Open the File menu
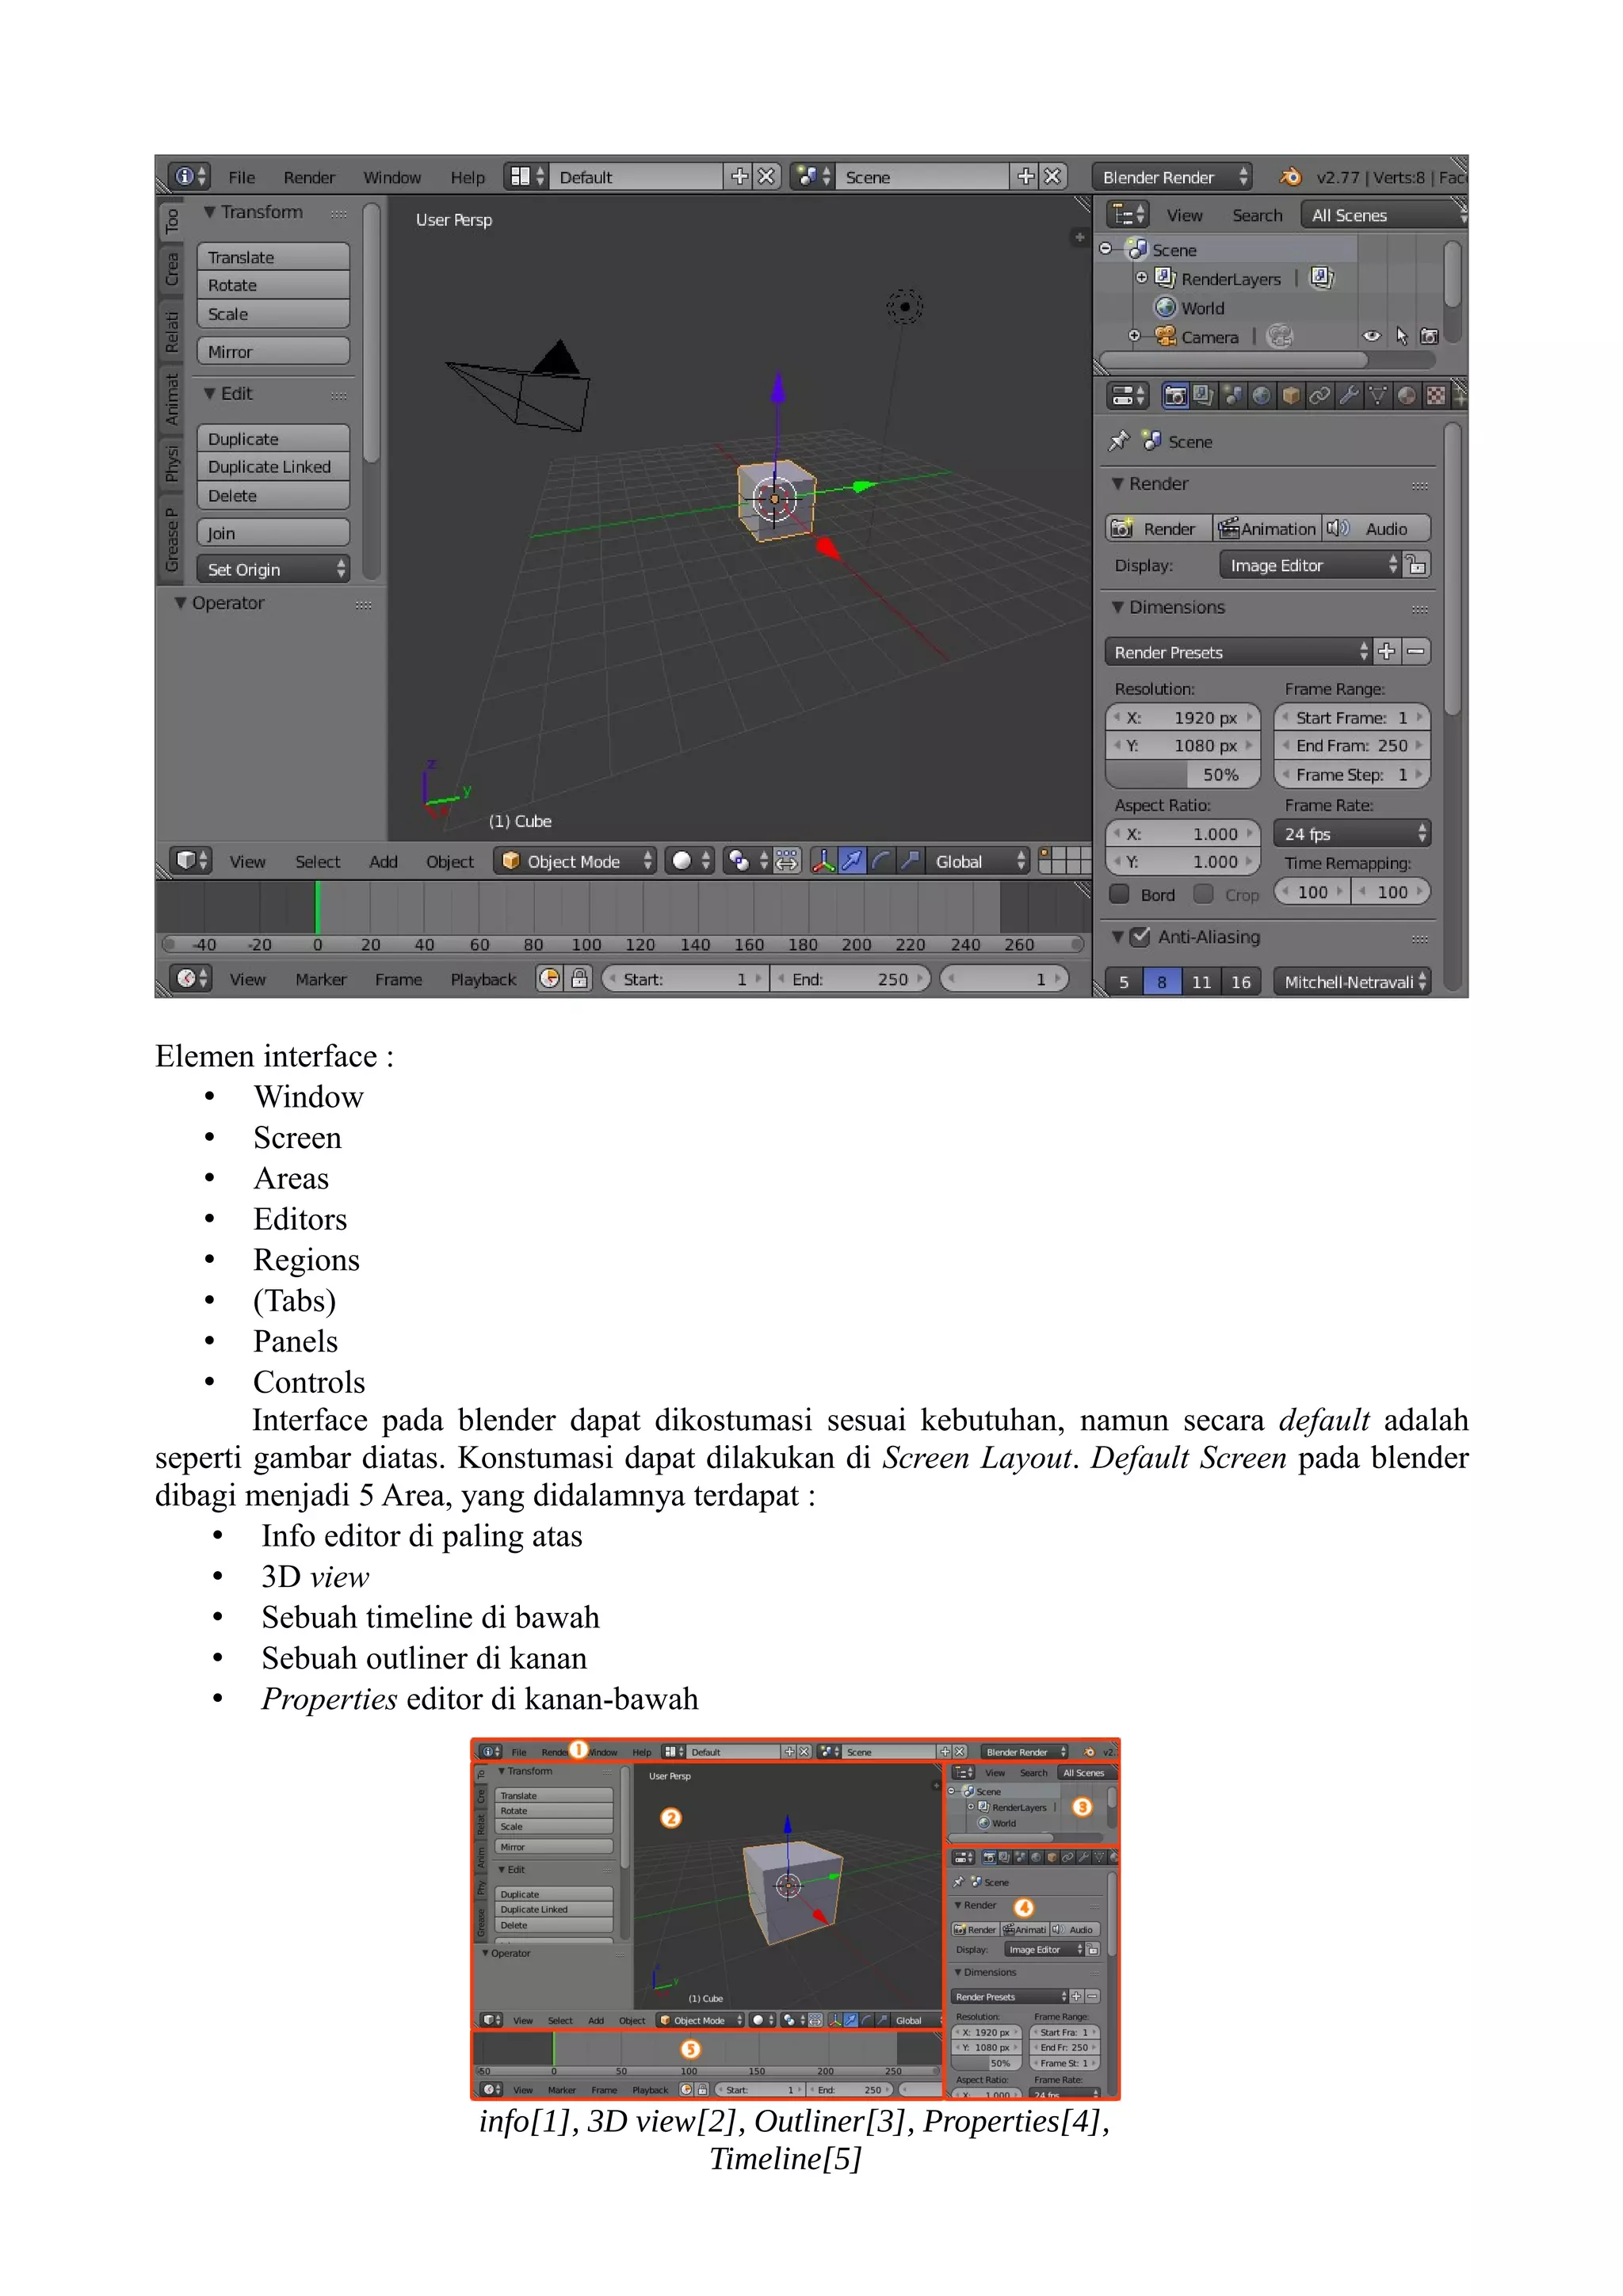This screenshot has width=1623, height=2296. click(x=242, y=177)
